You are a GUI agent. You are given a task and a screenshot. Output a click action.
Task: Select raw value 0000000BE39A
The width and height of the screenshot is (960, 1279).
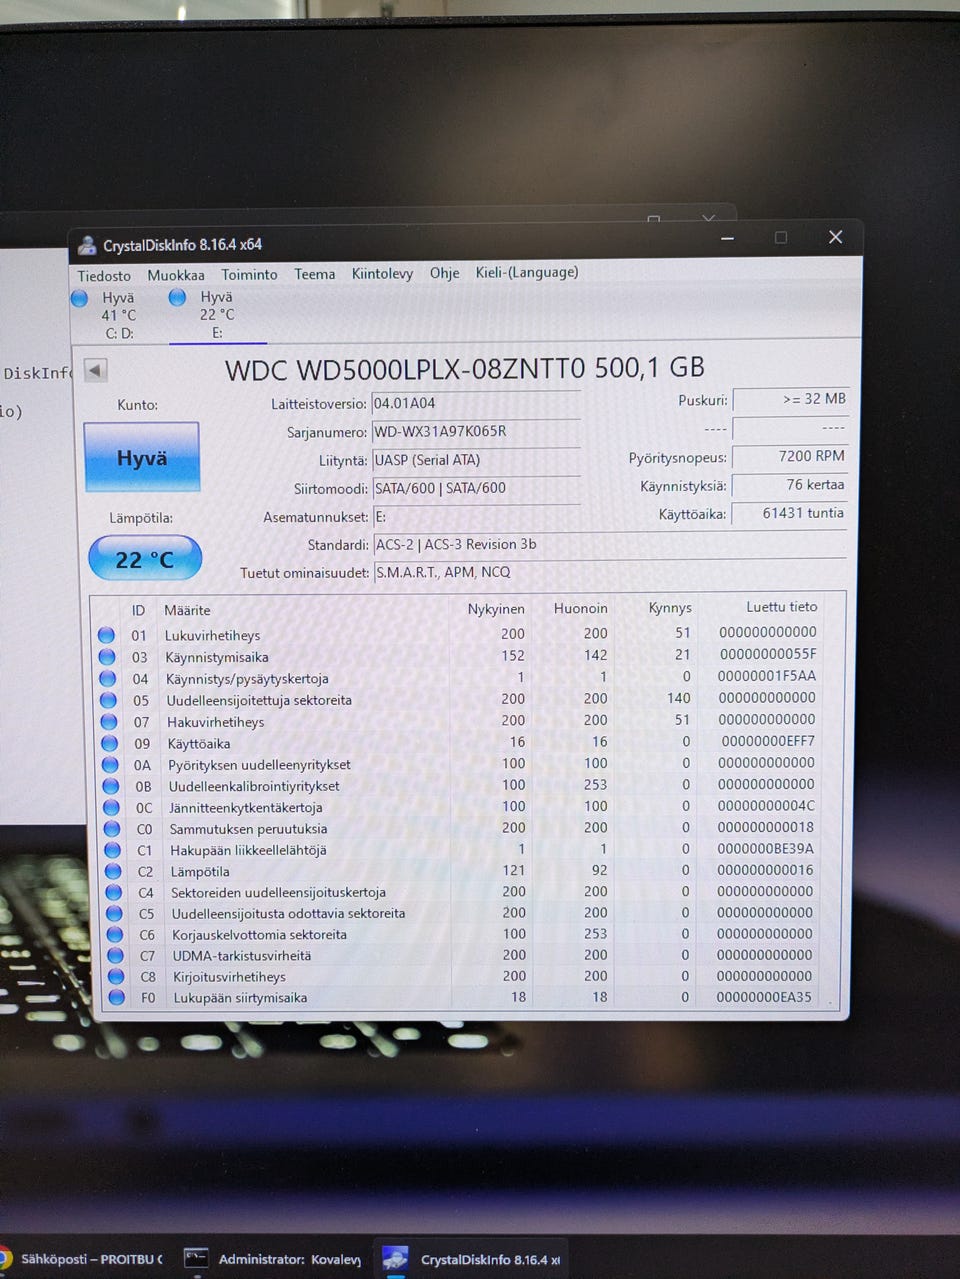765,848
